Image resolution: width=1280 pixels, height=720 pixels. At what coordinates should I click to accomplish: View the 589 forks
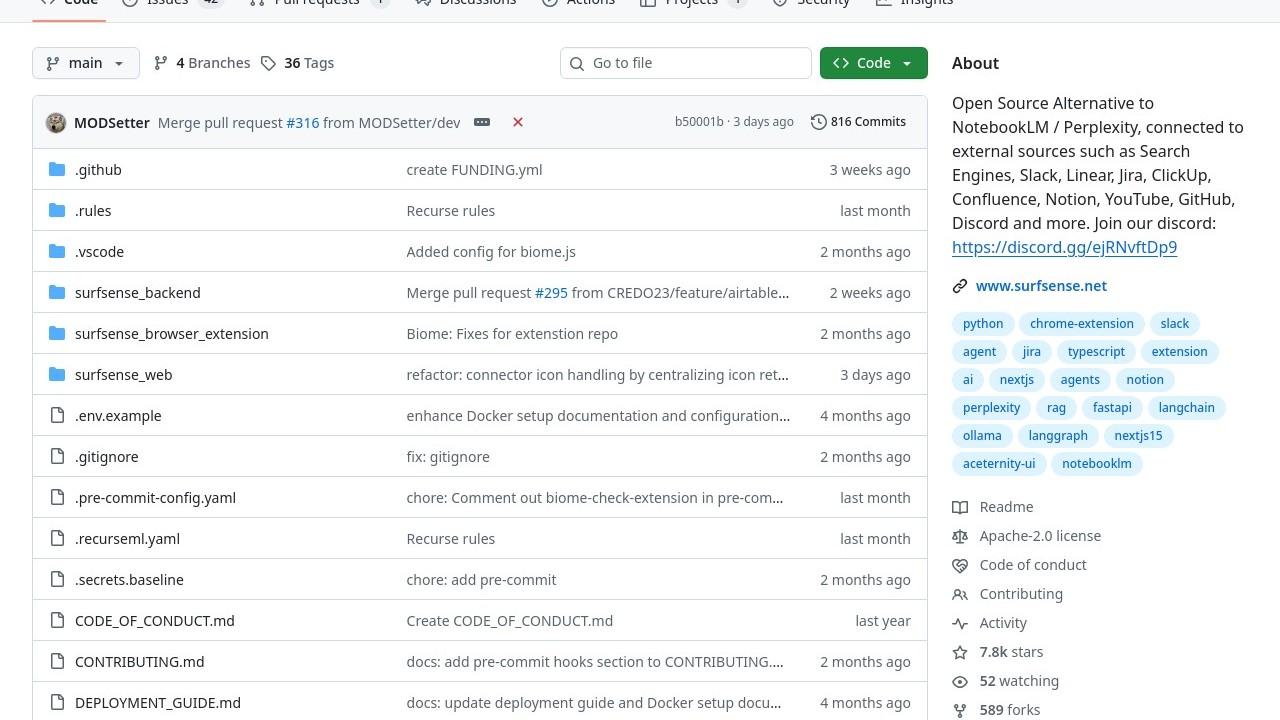[1009, 710]
